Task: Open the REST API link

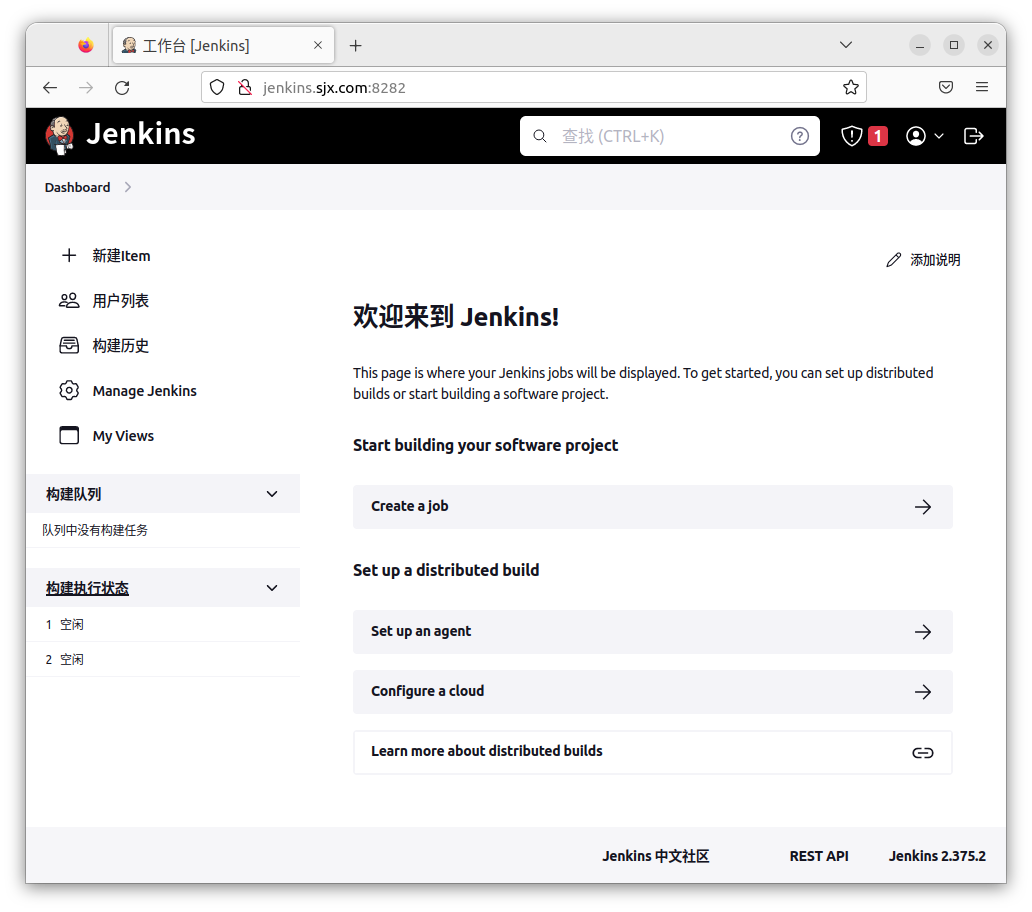Action: pos(818,856)
